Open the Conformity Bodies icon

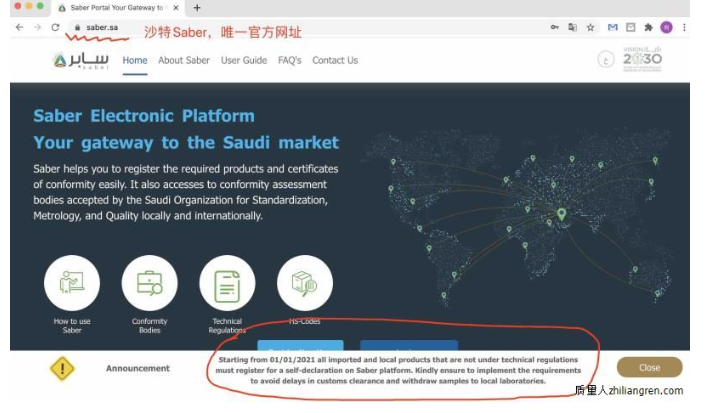(150, 283)
